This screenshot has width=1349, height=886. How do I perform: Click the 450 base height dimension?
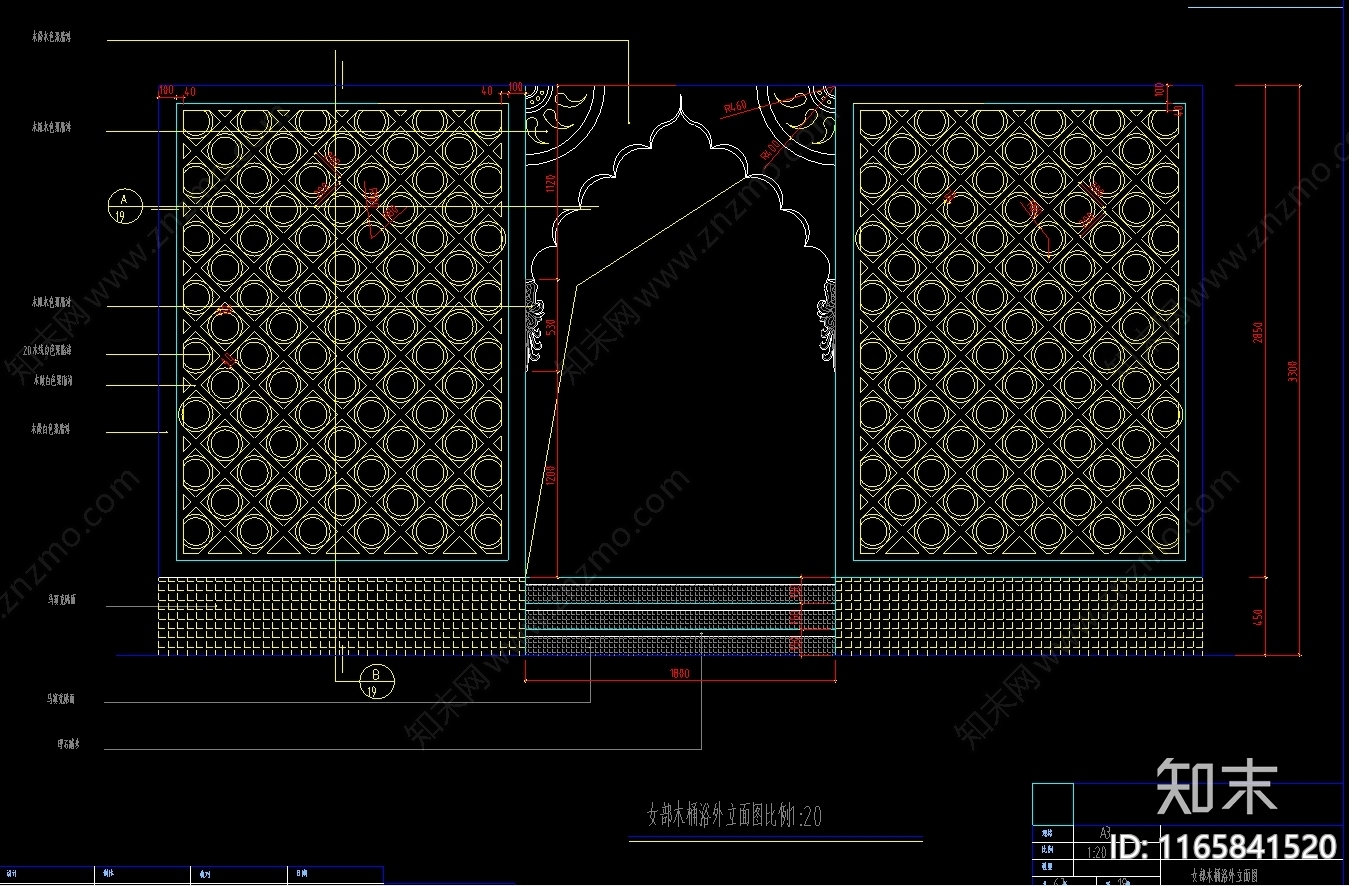point(1258,617)
